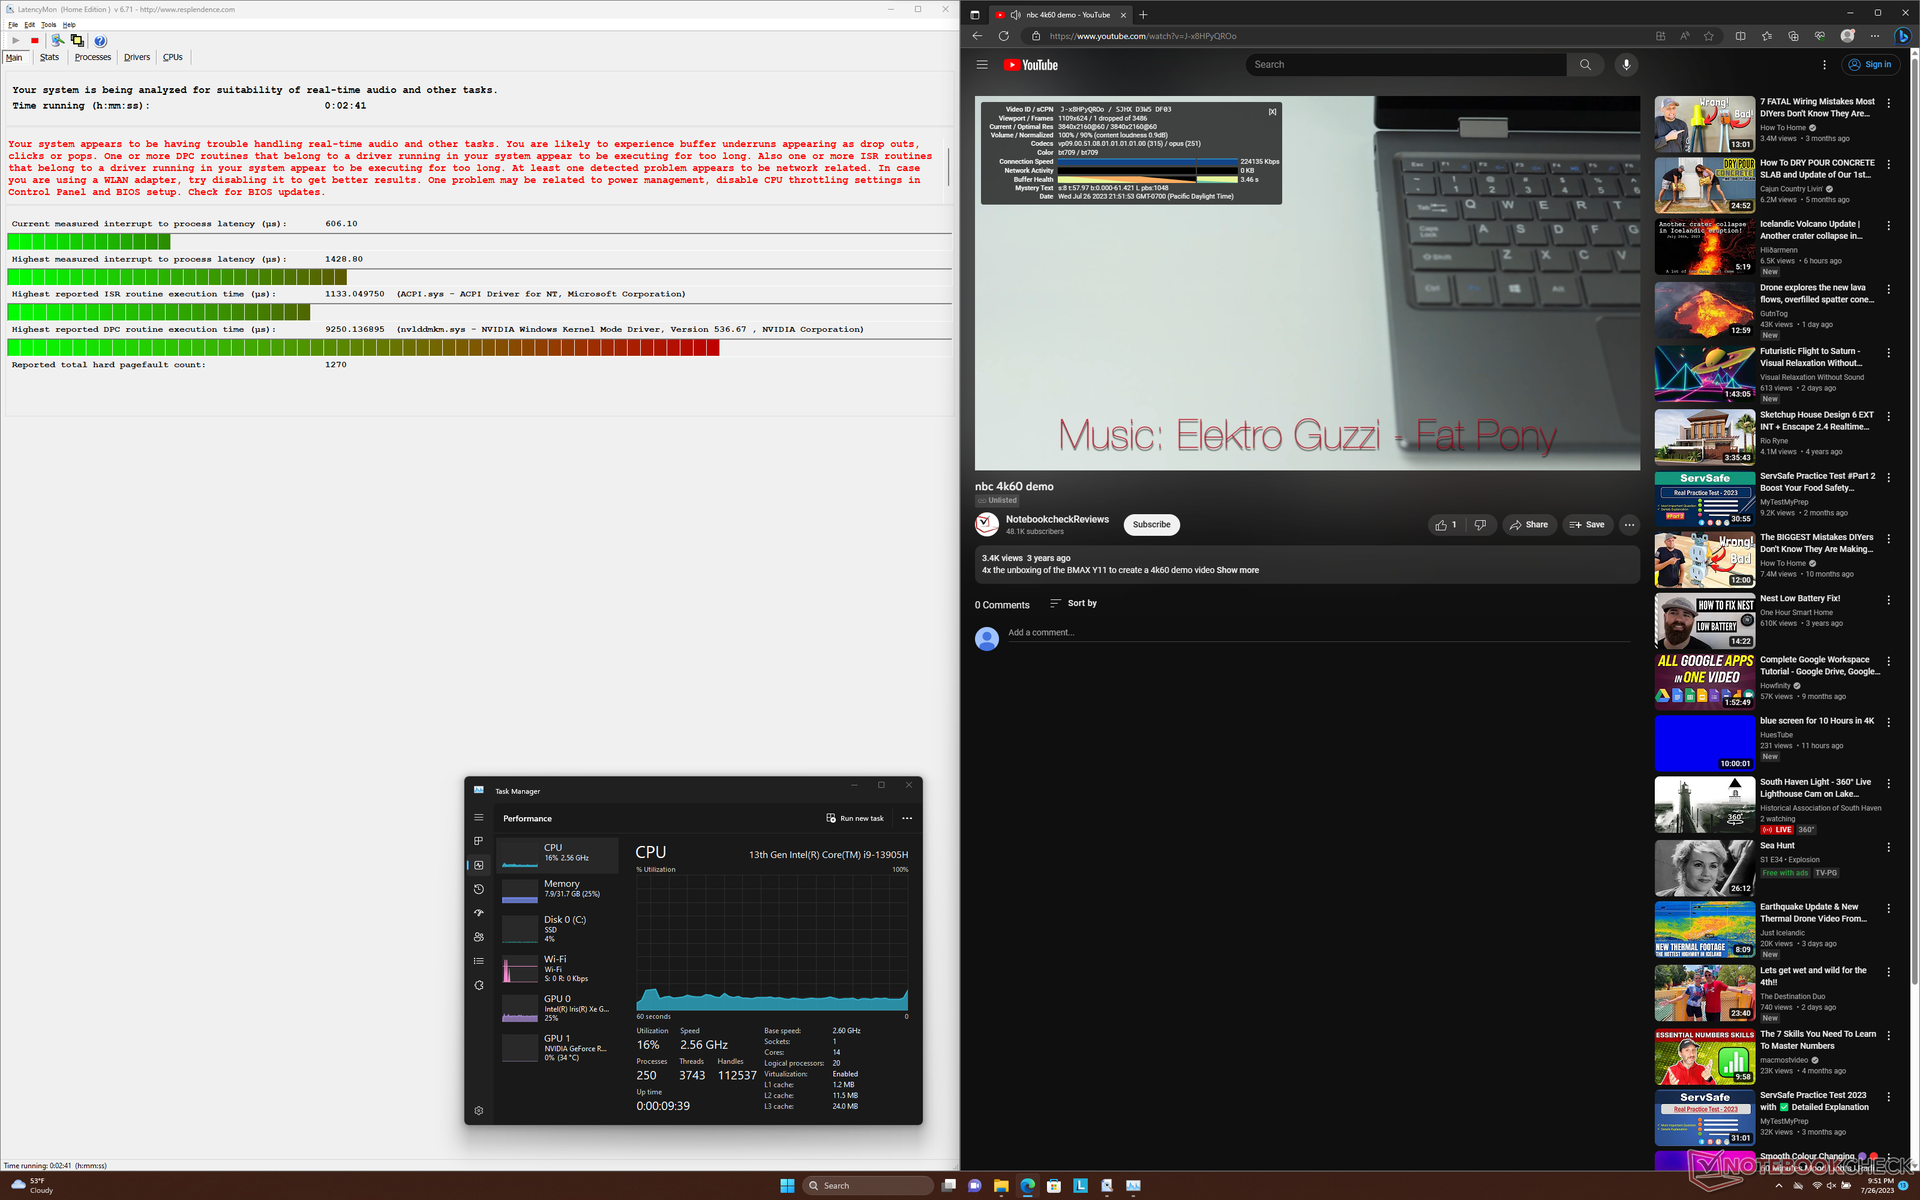
Task: Open Details list icon in Task Manager
Action: (x=478, y=961)
